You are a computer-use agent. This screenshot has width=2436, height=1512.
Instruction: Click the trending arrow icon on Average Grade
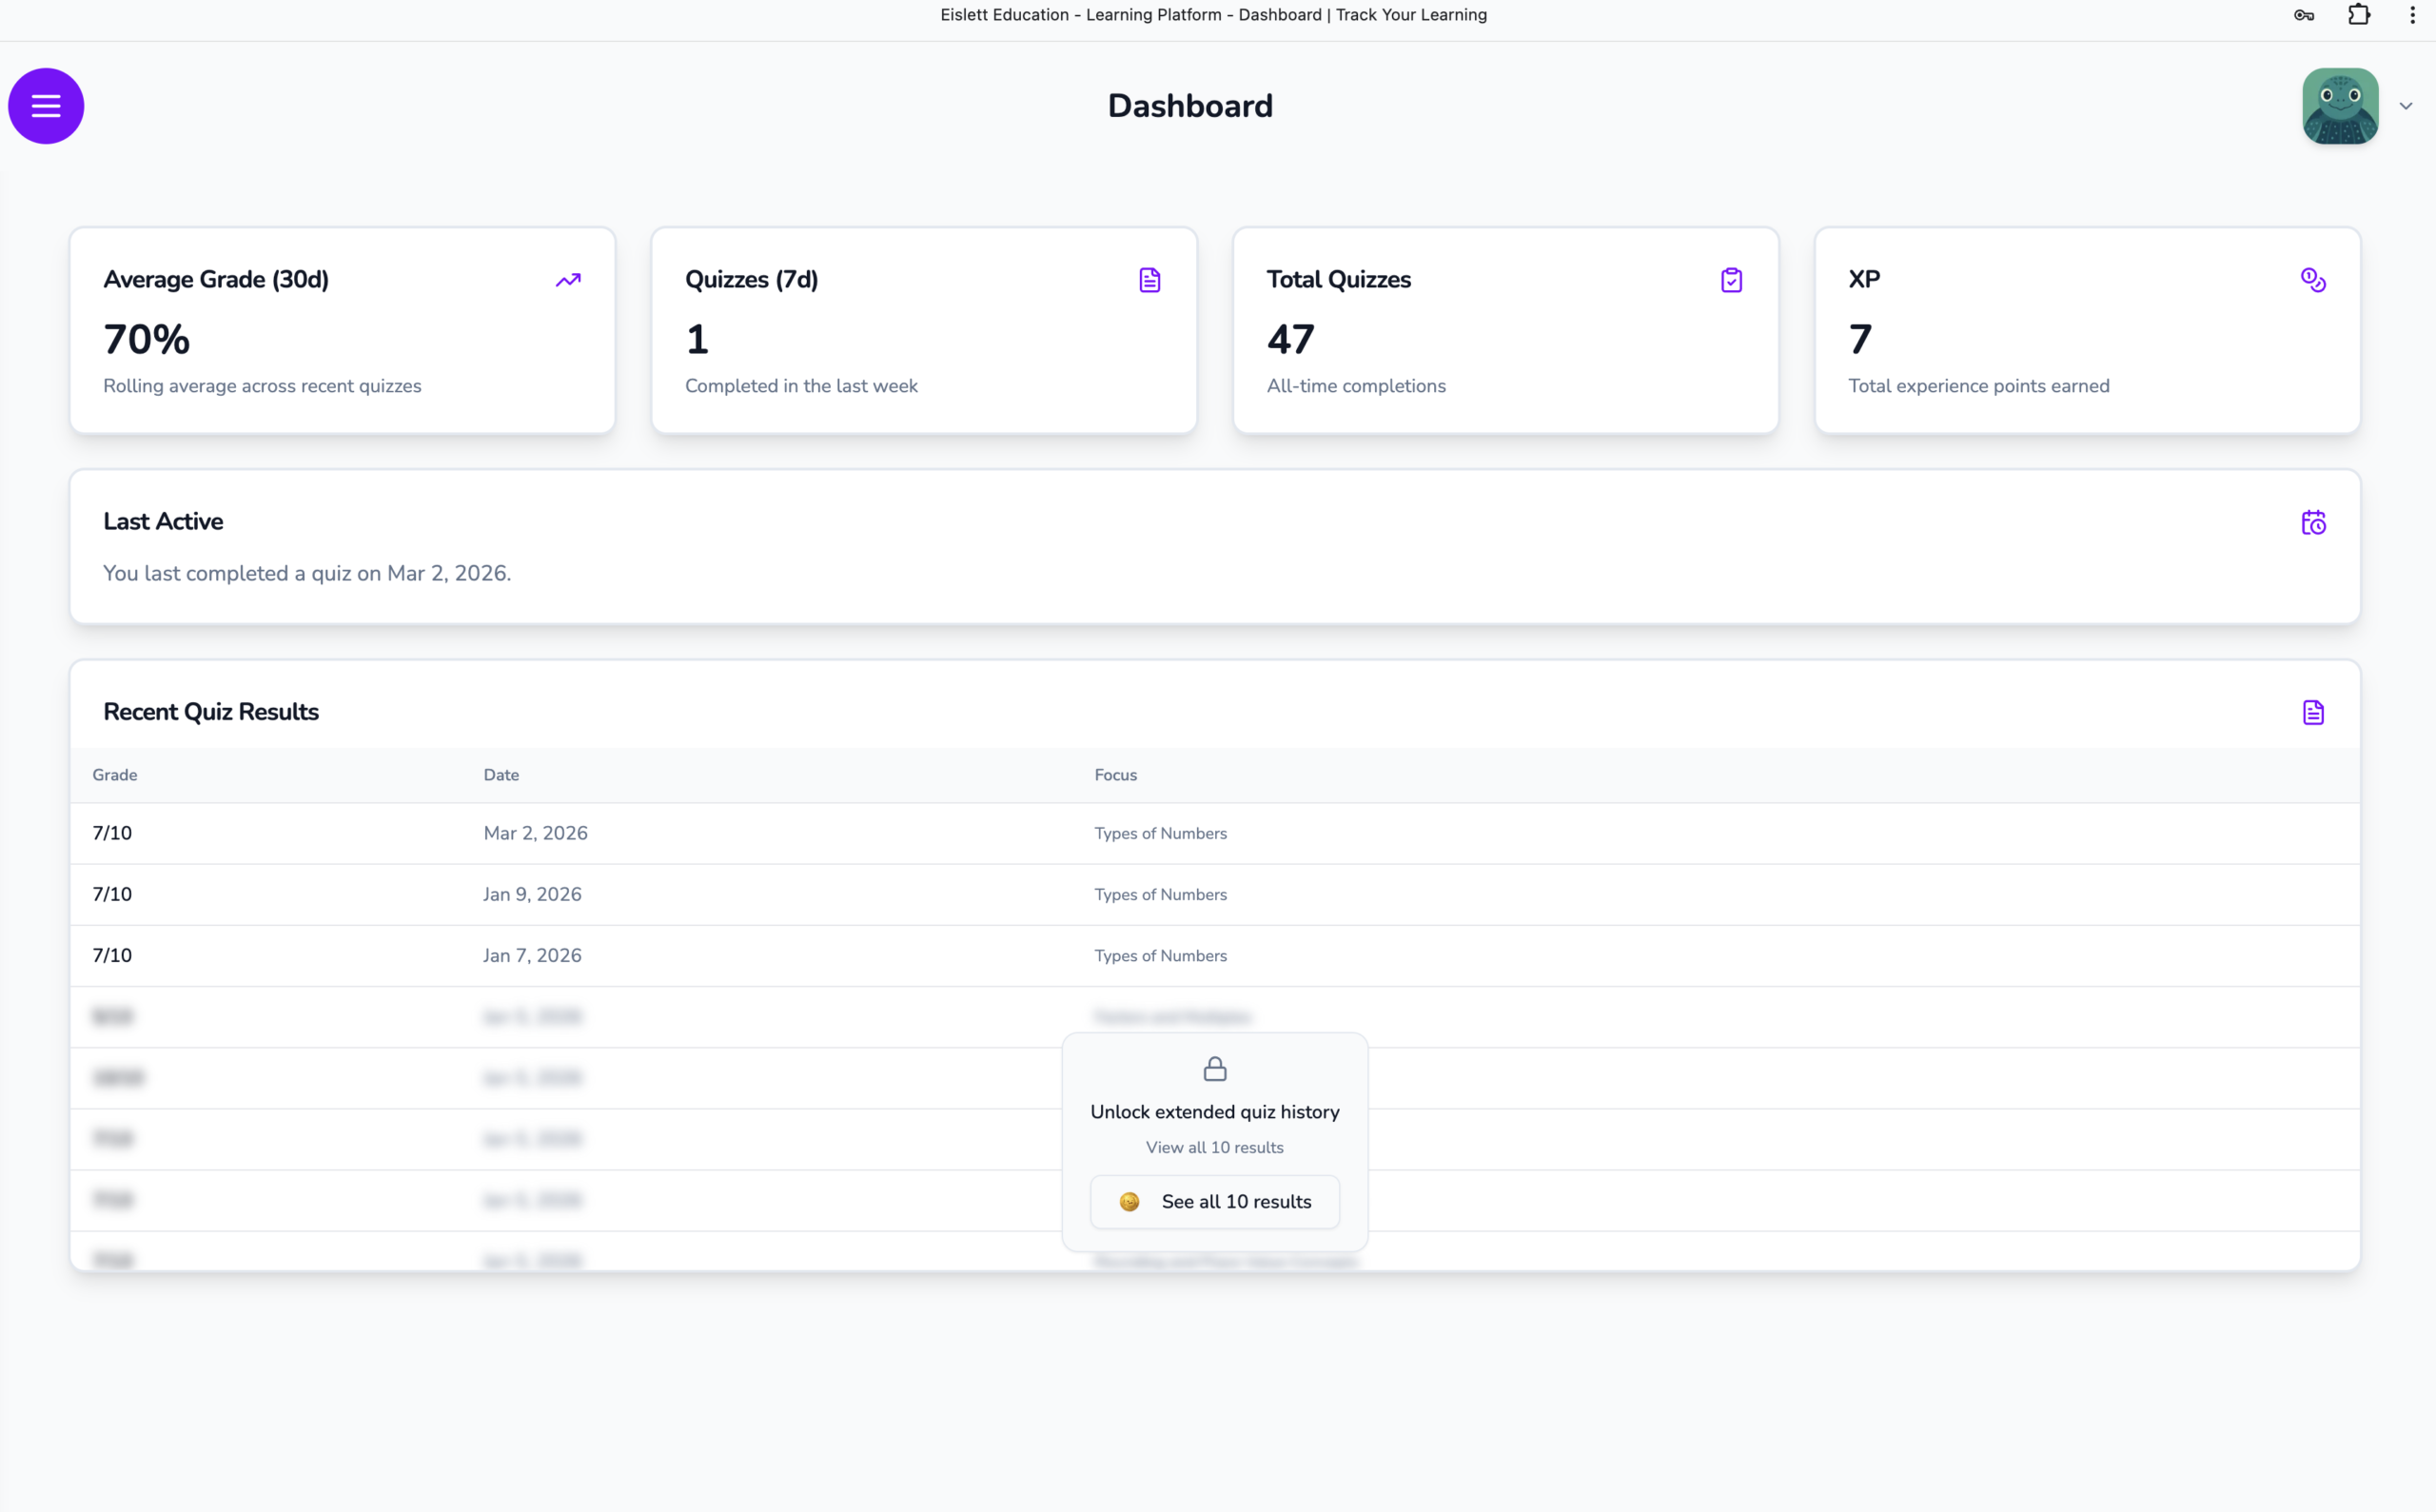tap(568, 280)
